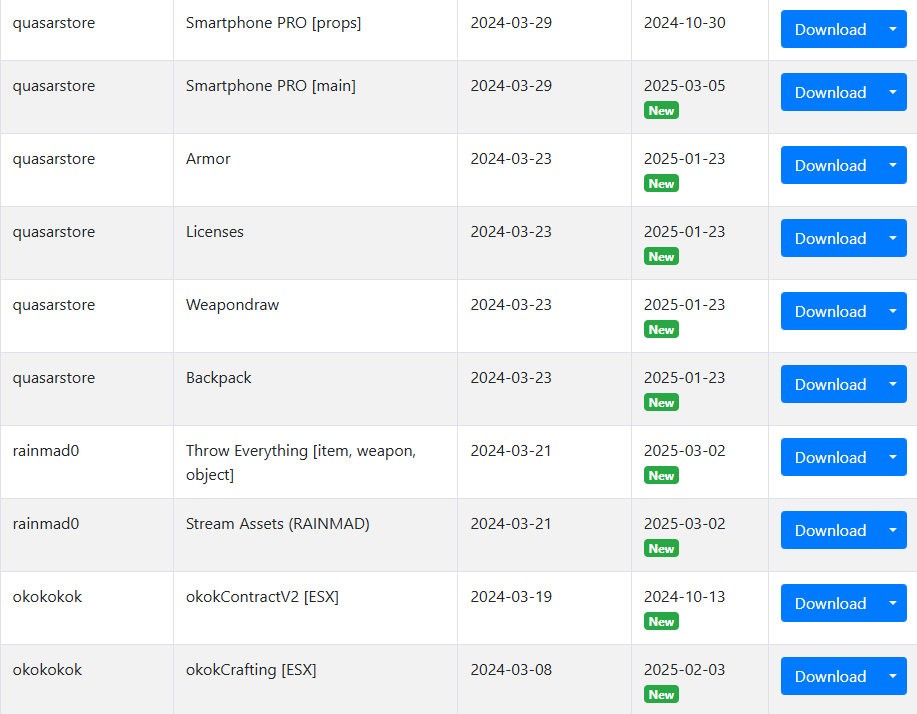This screenshot has height=714, width=917.
Task: Open dropdown caret for Weapondraw
Action: coord(893,312)
